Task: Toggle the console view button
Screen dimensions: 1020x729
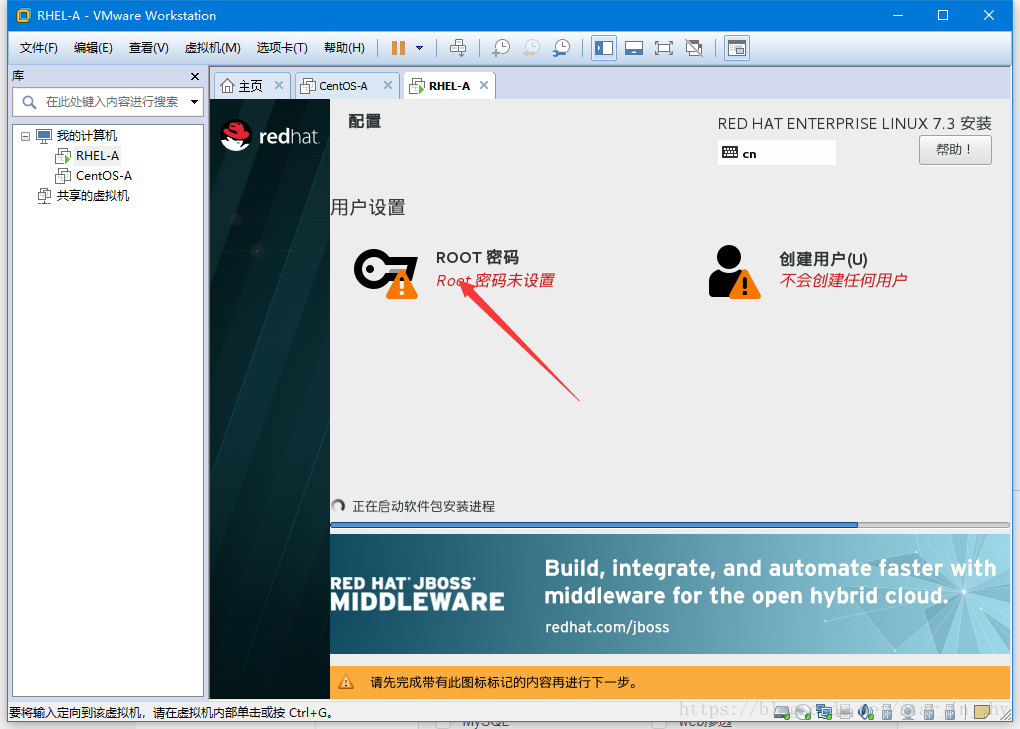Action: (736, 47)
